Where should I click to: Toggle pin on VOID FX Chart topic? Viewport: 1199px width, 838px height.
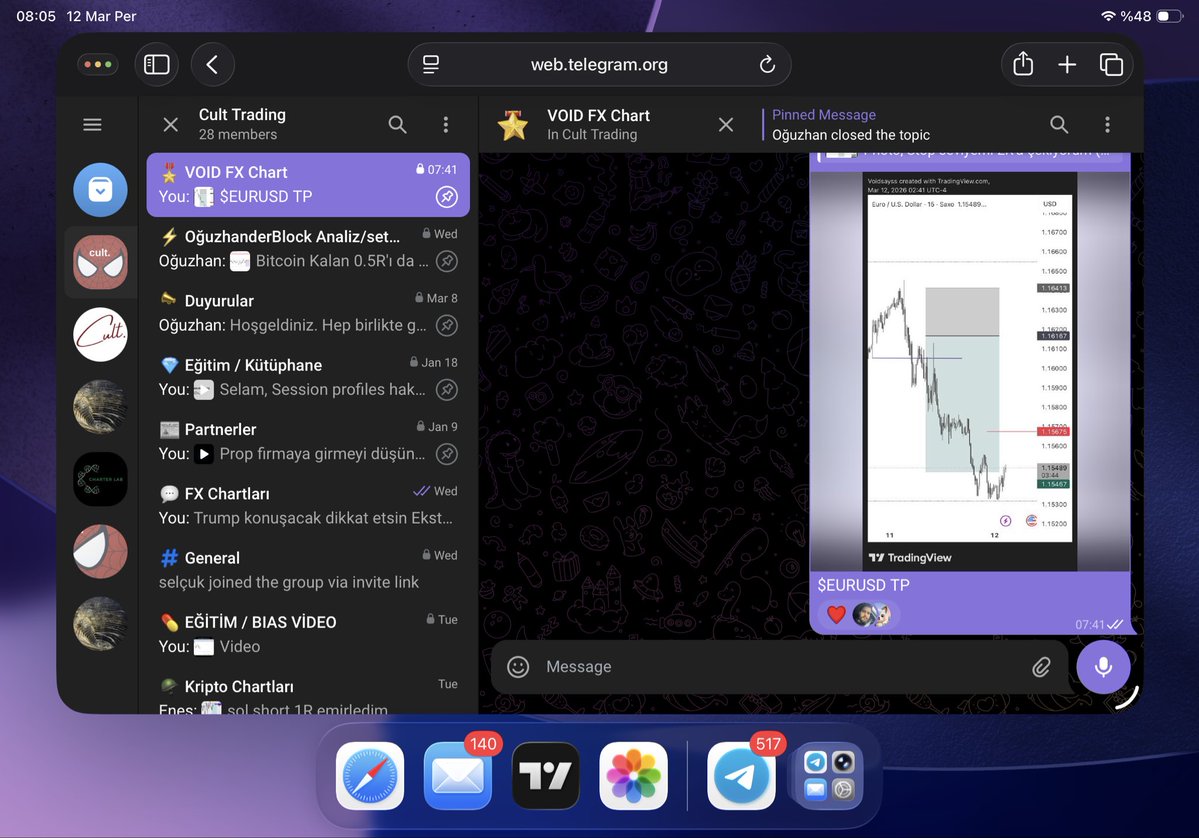tap(447, 197)
